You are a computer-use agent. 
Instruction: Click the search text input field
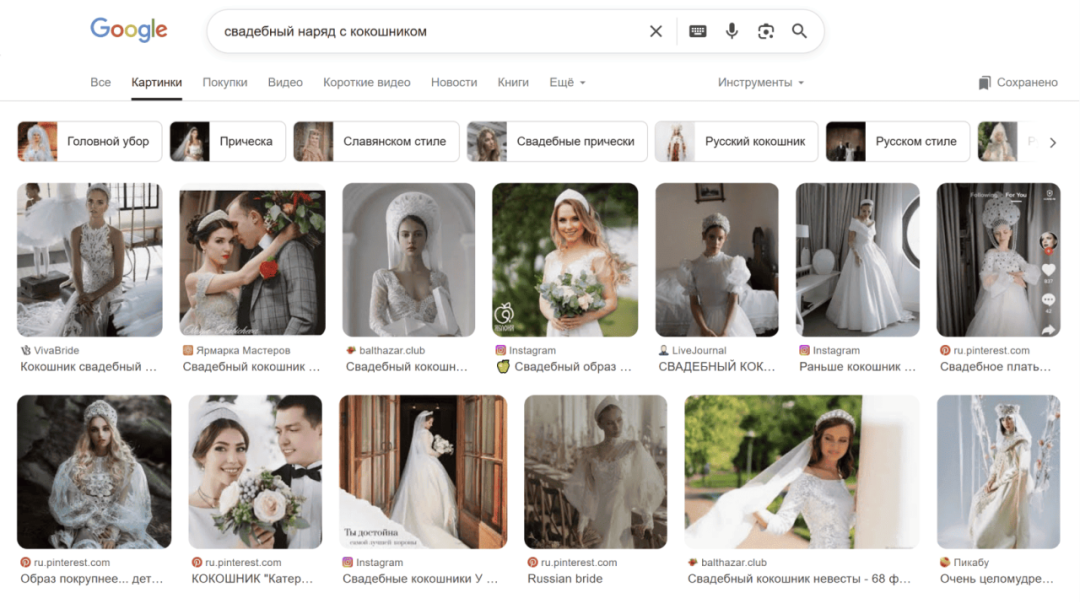pos(430,31)
